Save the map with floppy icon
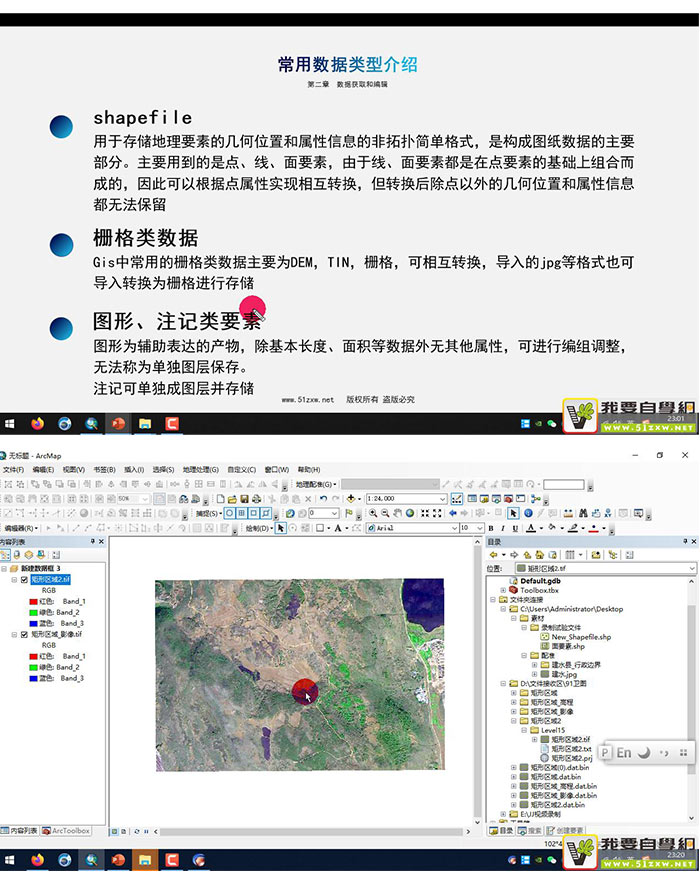Image resolution: width=700 pixels, height=877 pixels. pos(244,499)
